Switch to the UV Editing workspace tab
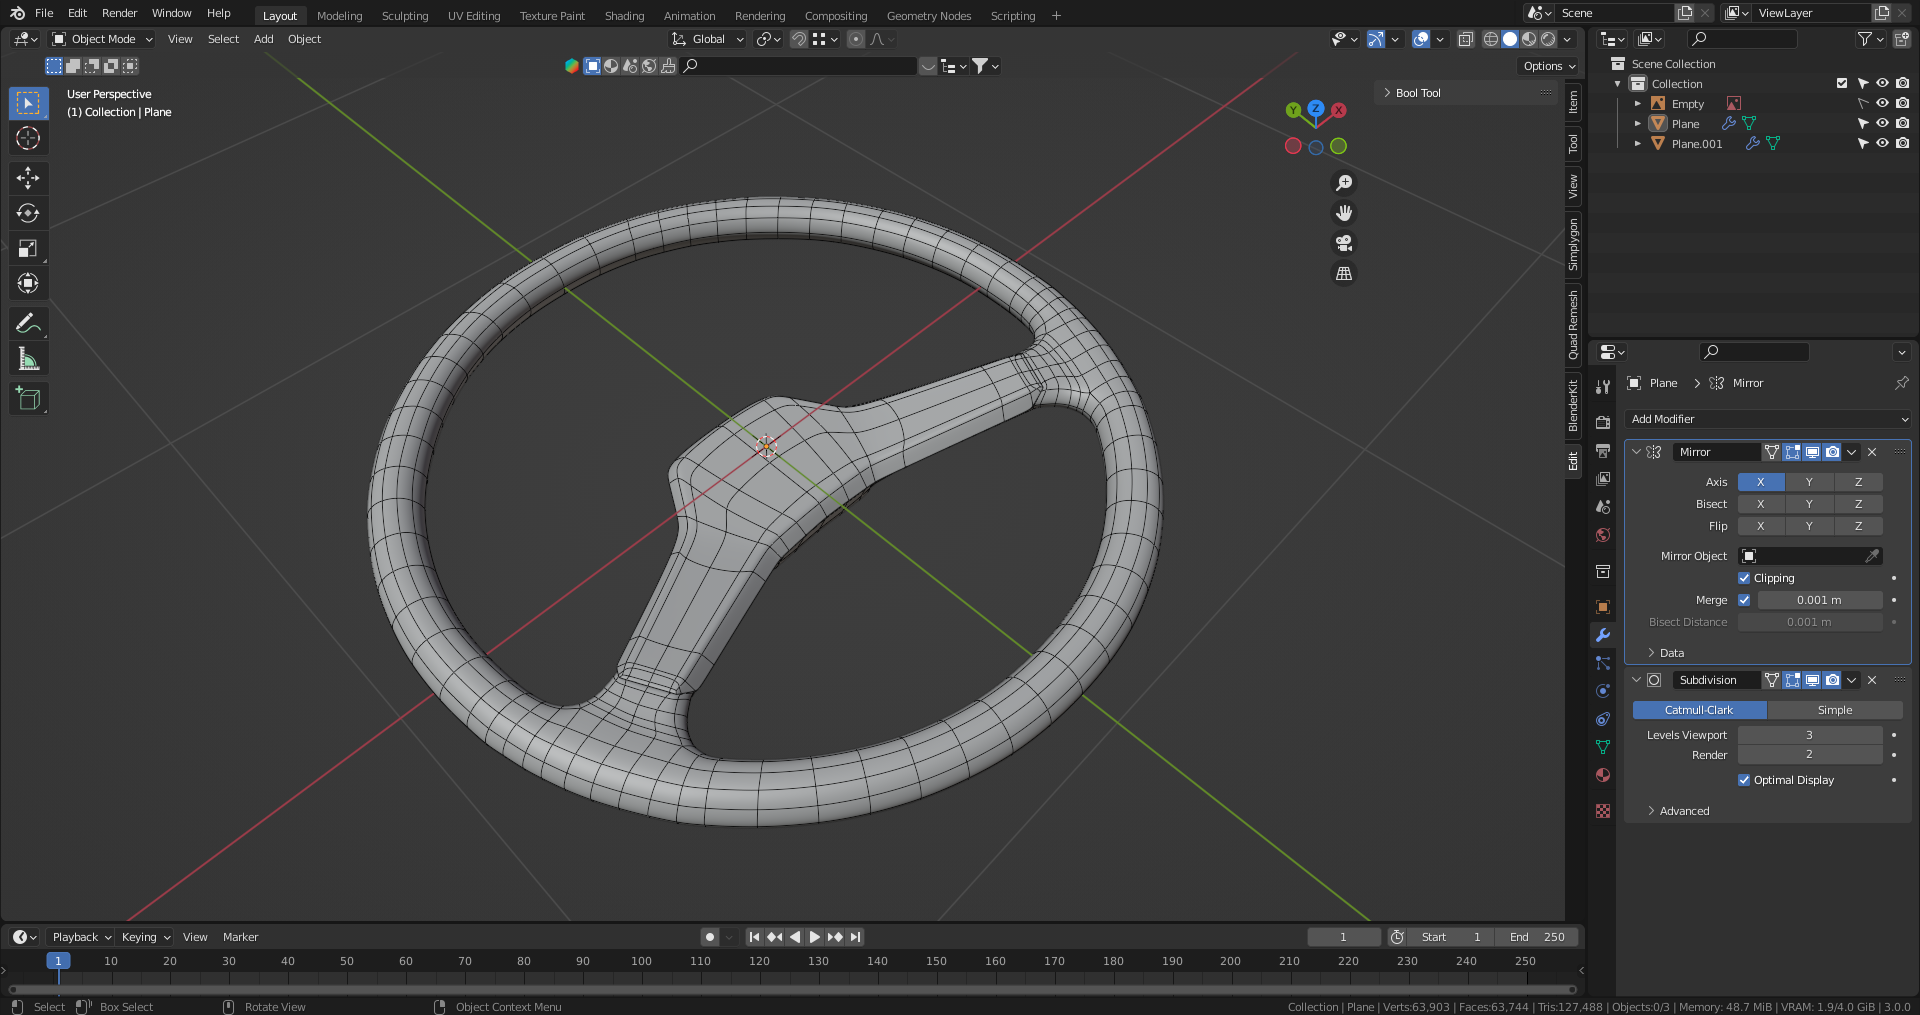This screenshot has height=1015, width=1920. (474, 16)
